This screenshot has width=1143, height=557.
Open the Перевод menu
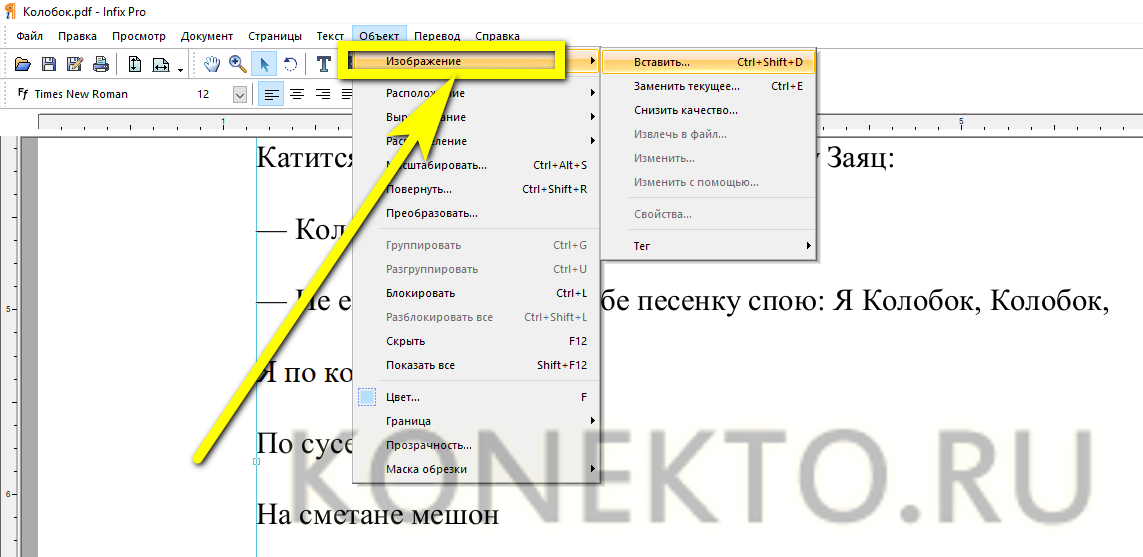point(437,36)
